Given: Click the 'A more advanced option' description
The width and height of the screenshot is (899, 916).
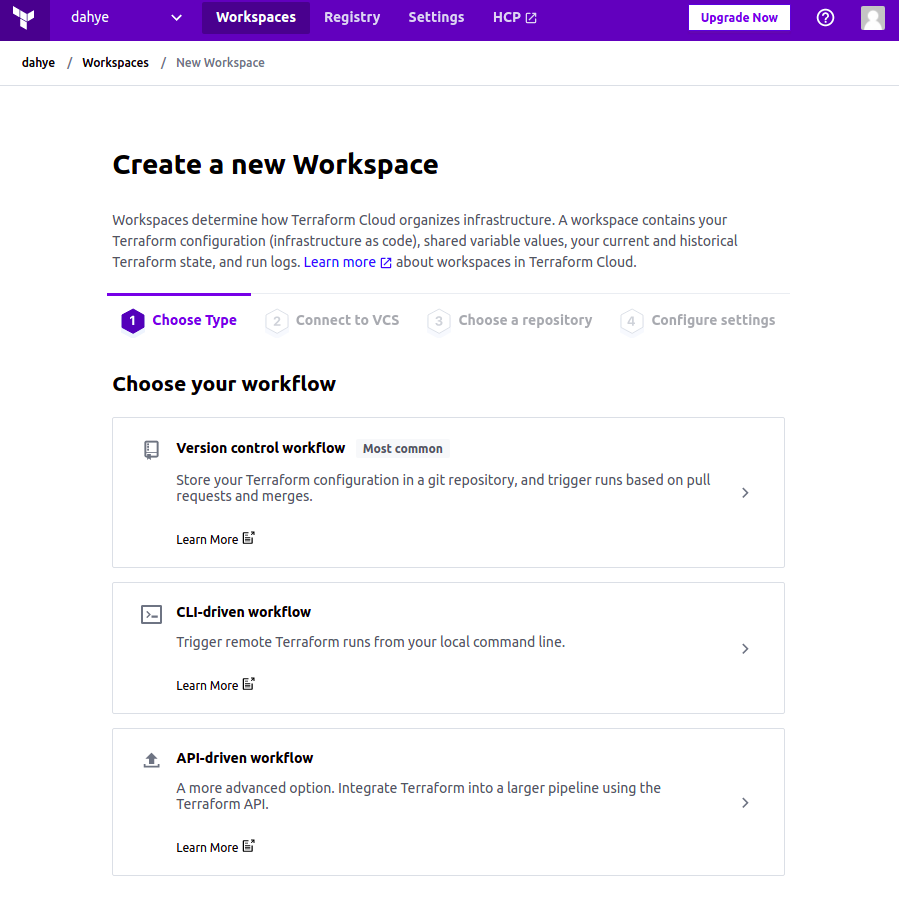Looking at the screenshot, I should (418, 796).
